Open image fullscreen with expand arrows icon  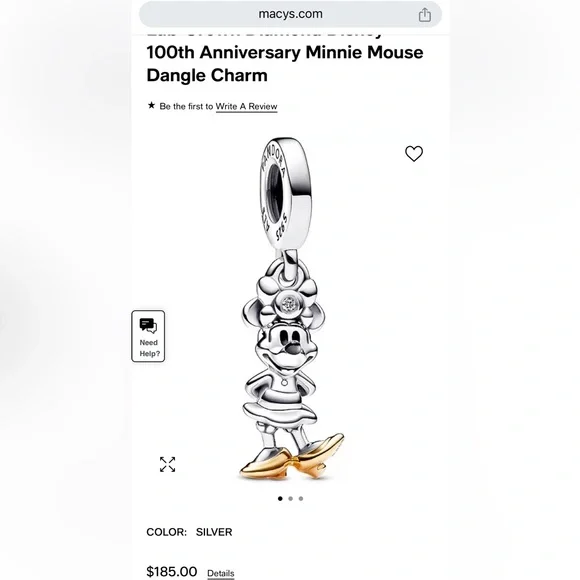pos(168,464)
